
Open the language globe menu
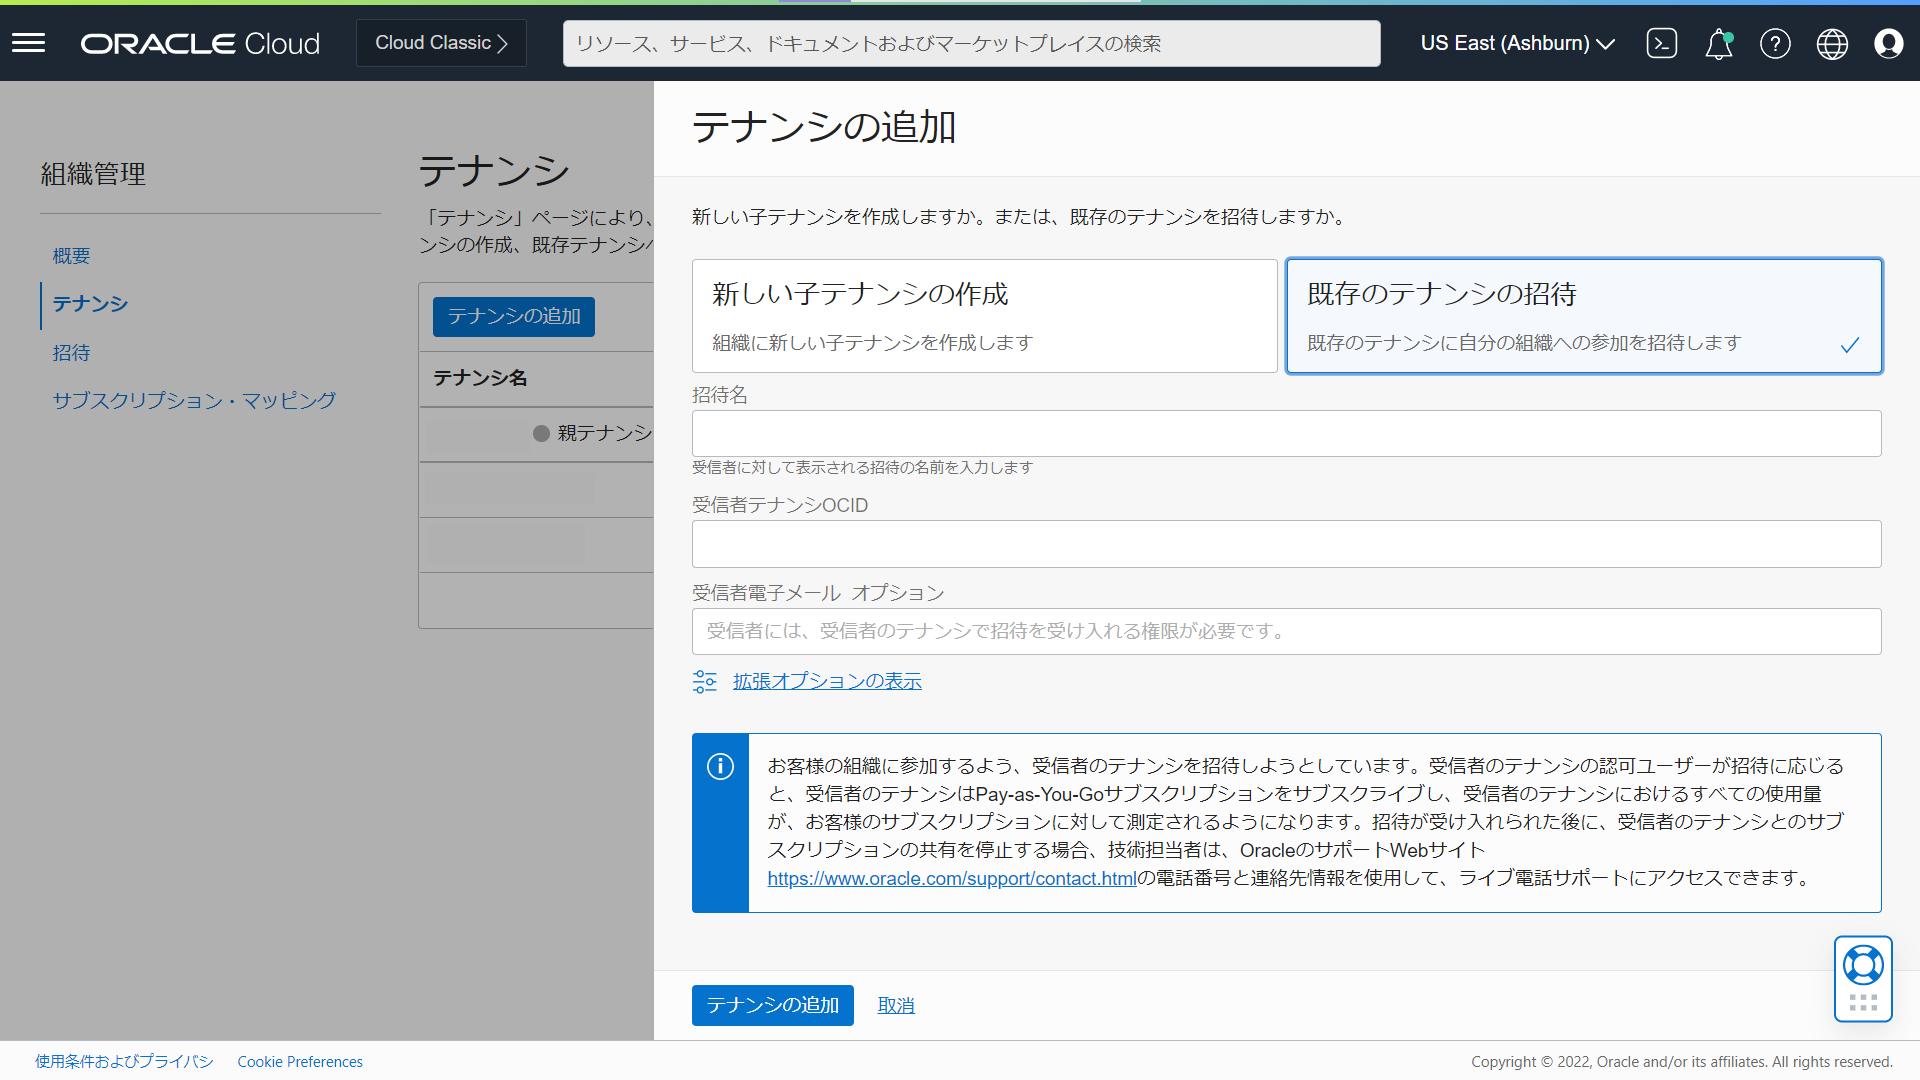point(1832,44)
